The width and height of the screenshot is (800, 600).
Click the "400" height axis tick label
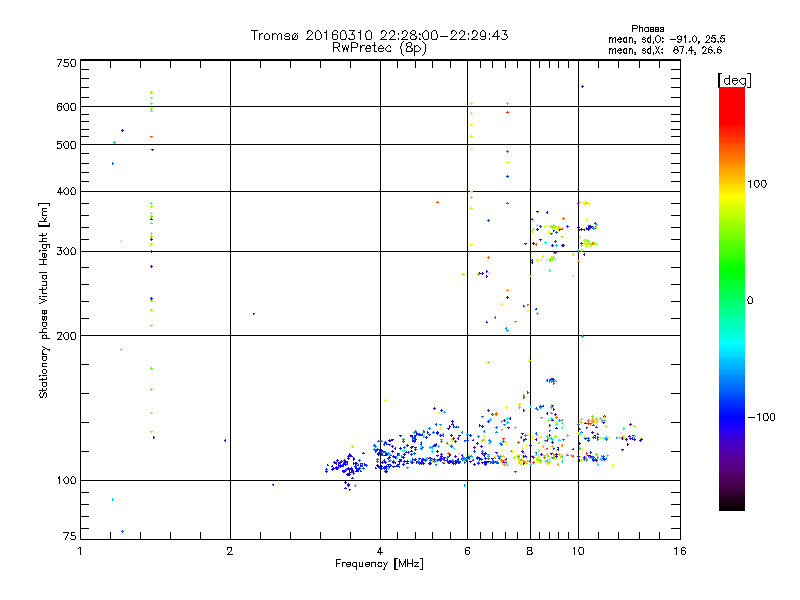(x=66, y=191)
